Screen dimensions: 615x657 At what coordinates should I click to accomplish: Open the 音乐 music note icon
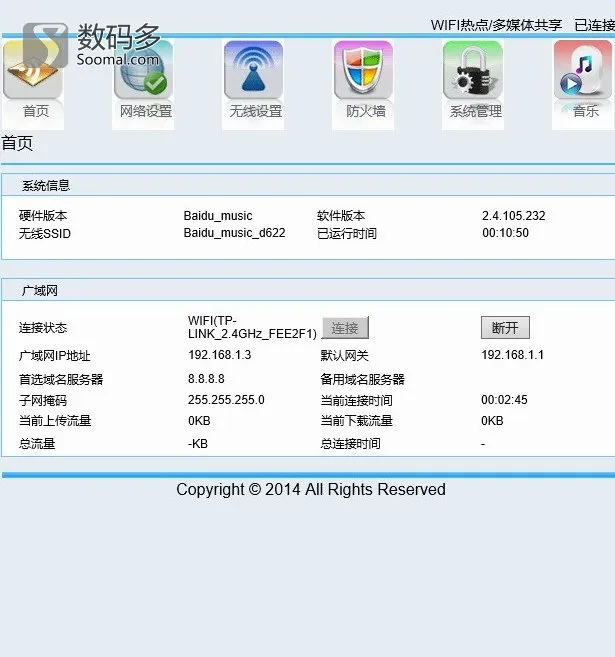point(583,70)
